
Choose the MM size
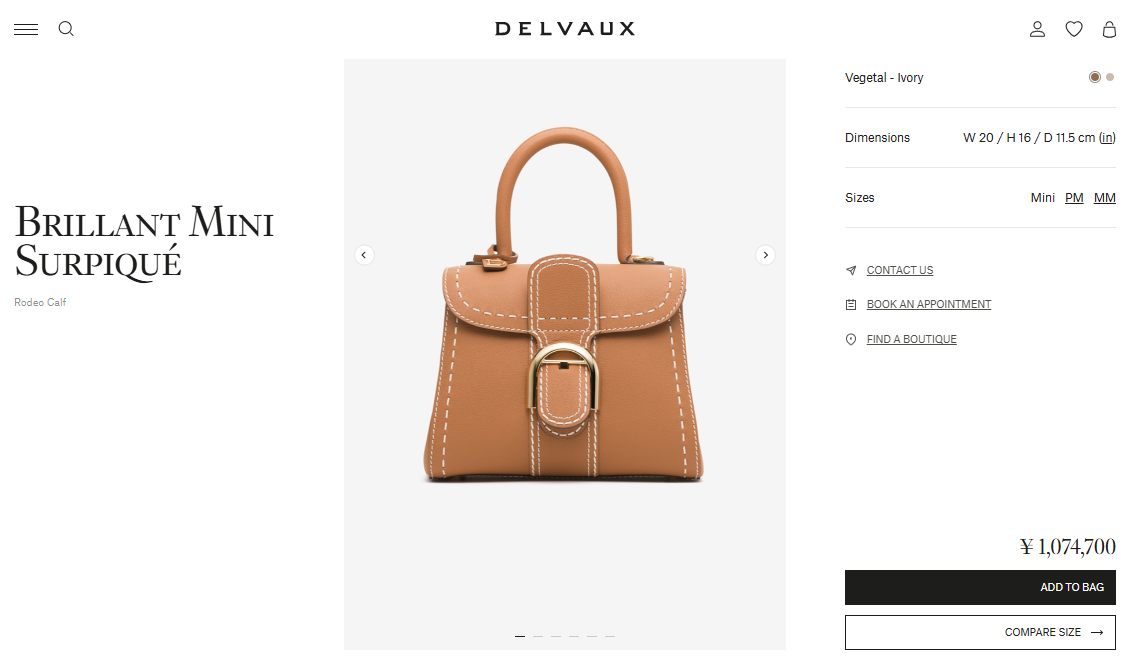pyautogui.click(x=1105, y=198)
